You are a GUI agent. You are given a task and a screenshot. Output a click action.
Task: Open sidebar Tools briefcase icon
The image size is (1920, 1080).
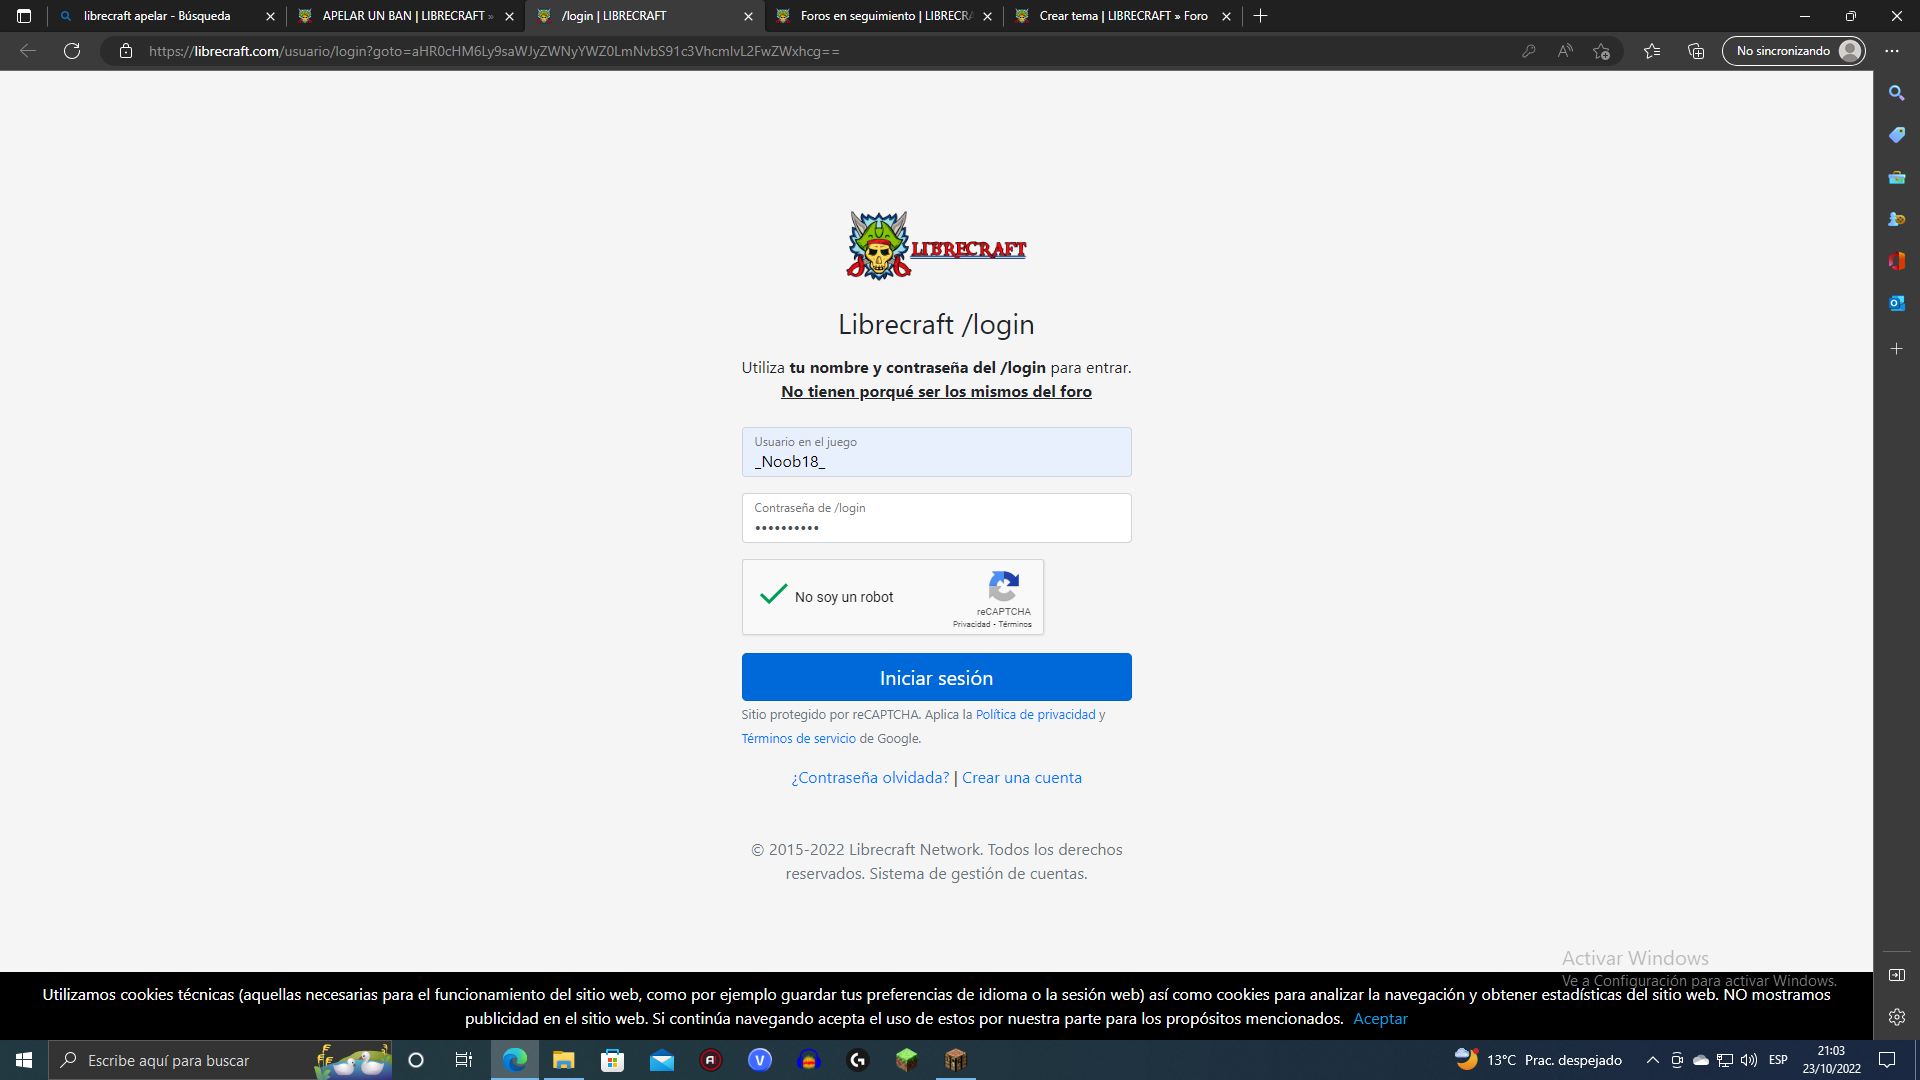coord(1896,177)
